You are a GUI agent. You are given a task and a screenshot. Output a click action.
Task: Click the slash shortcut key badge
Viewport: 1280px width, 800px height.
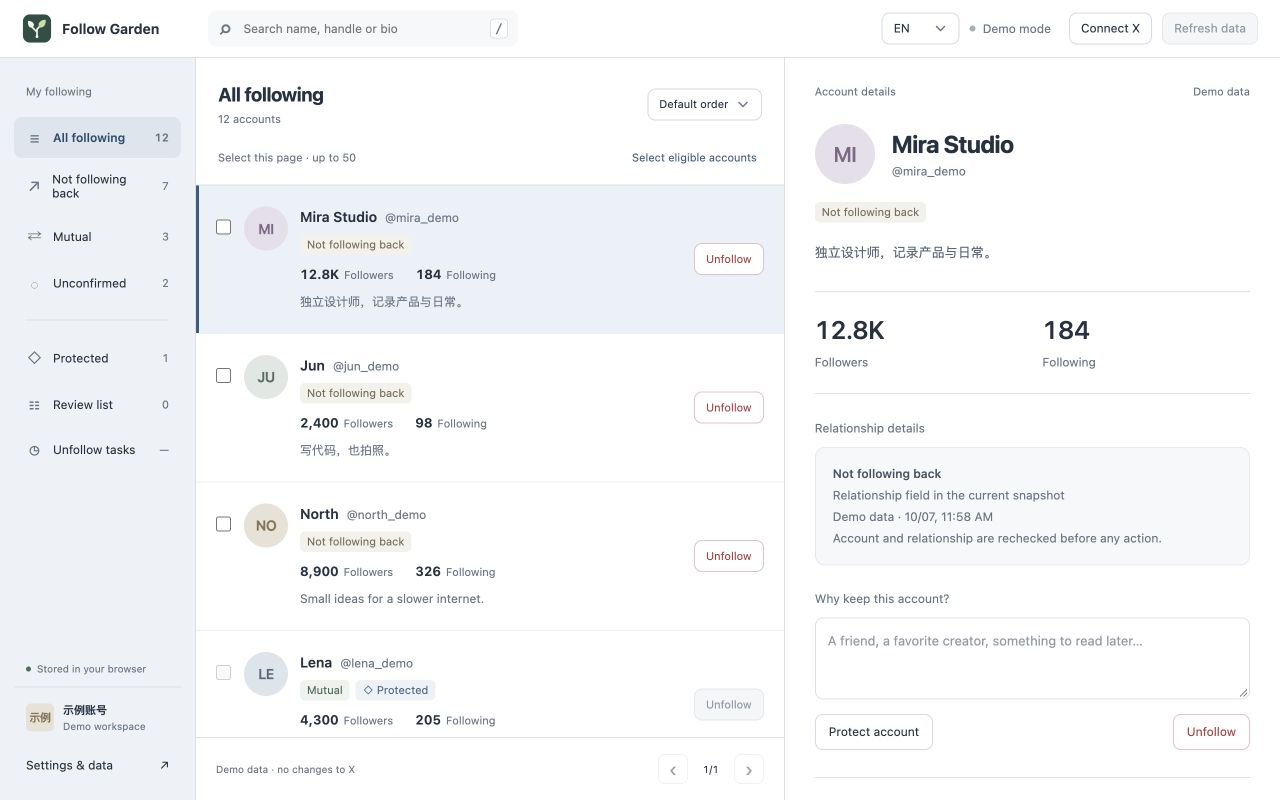click(499, 29)
